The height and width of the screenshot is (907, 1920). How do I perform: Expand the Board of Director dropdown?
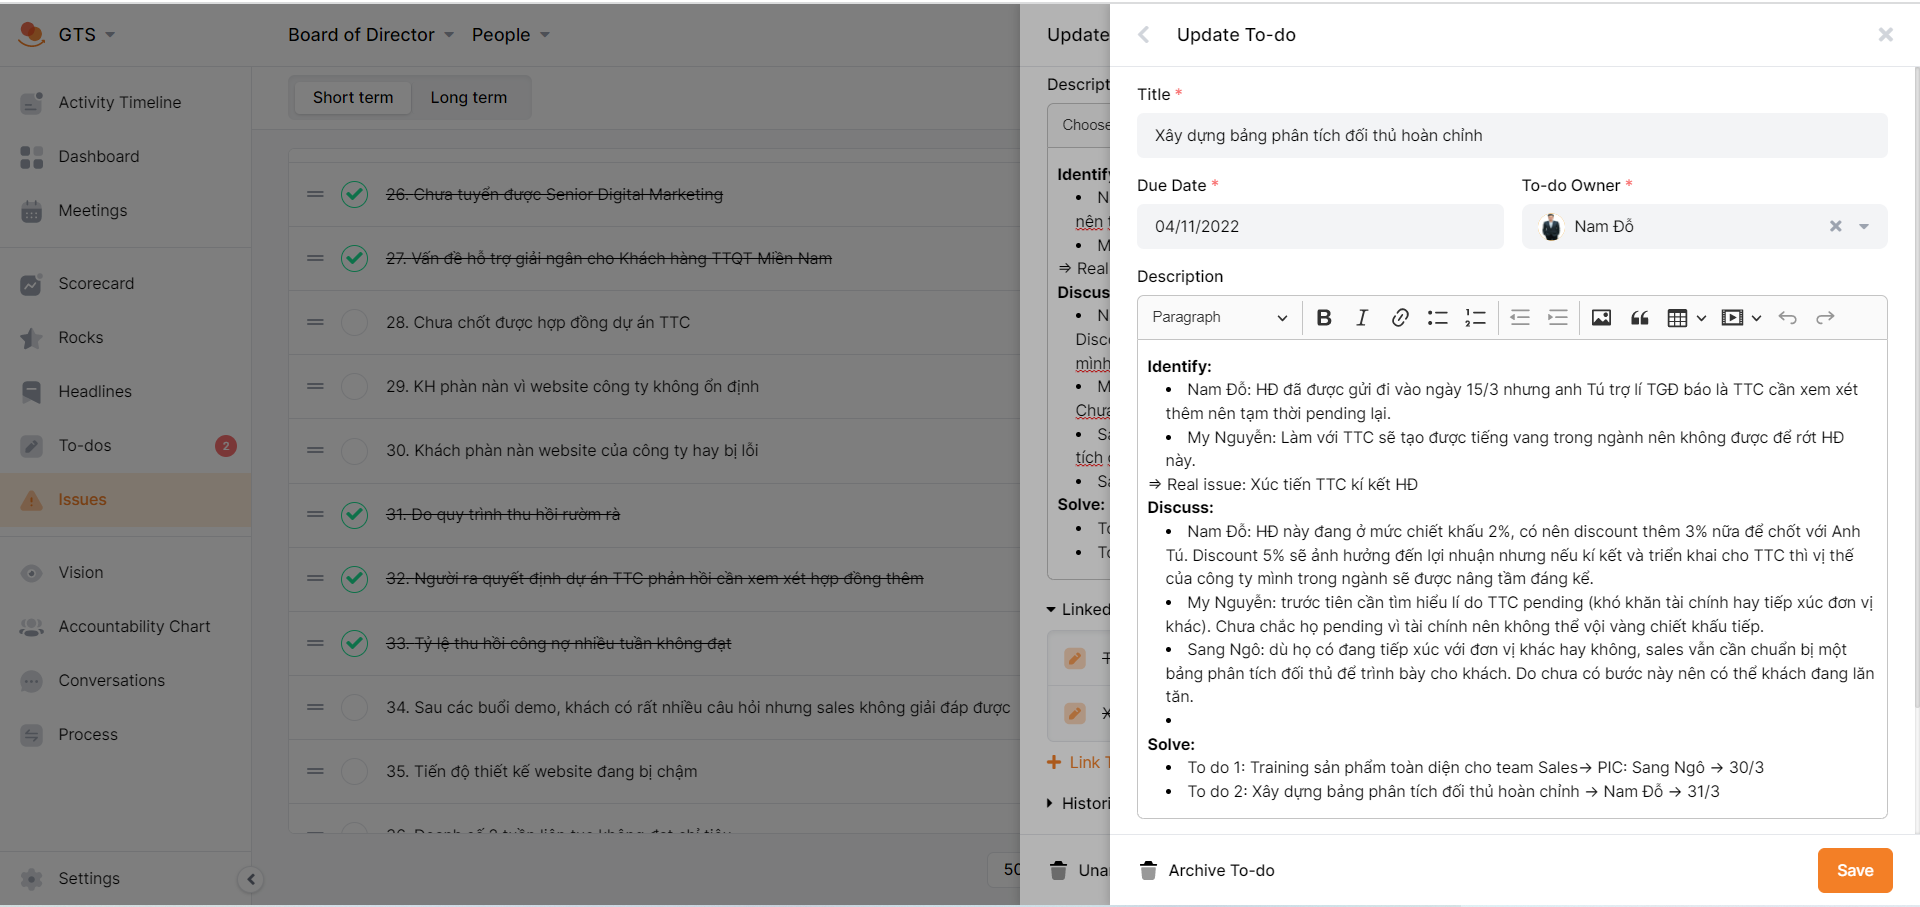371,35
